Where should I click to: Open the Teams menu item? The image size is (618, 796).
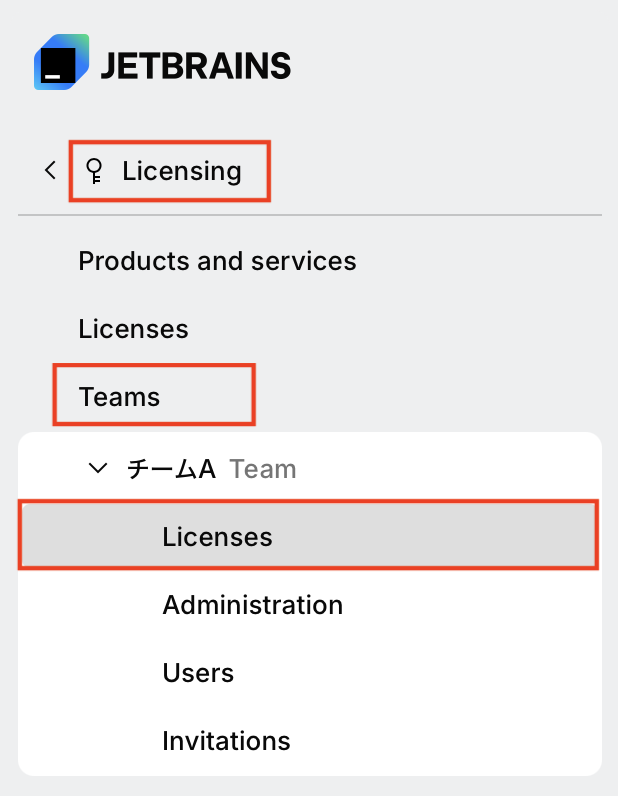[x=119, y=396]
